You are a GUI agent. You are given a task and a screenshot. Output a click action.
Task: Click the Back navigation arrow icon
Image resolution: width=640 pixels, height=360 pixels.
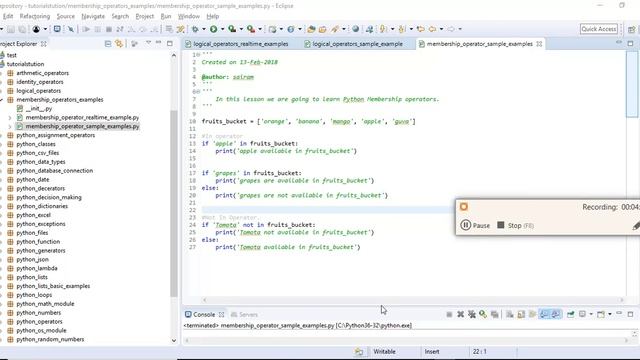click(432, 29)
